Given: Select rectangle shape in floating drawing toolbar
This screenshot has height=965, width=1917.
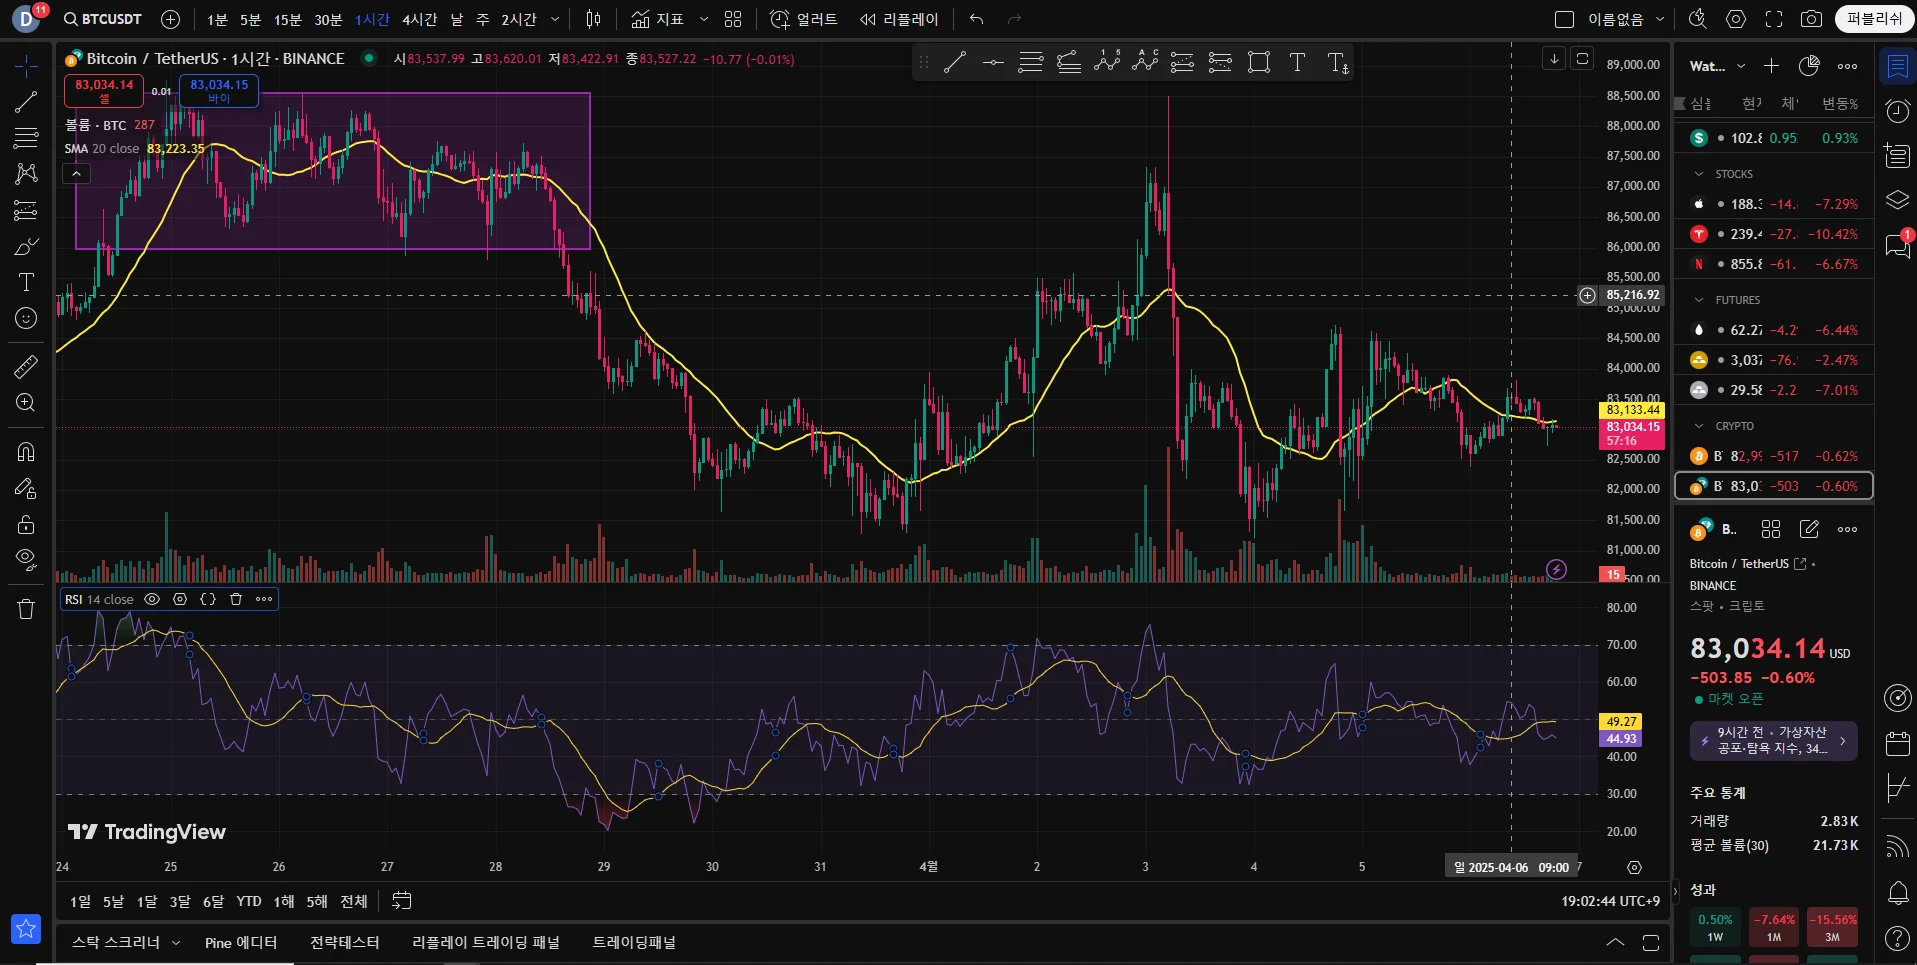Looking at the screenshot, I should 1259,63.
